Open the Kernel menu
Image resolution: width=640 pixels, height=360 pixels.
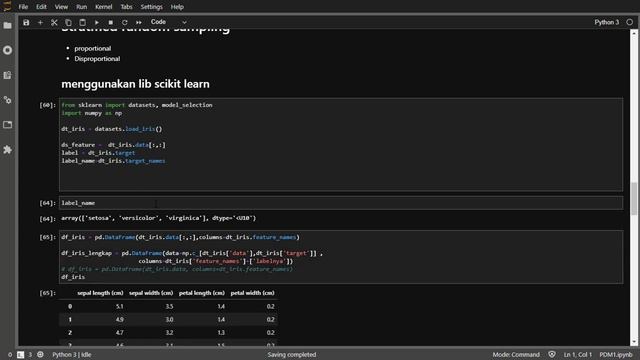point(104,7)
